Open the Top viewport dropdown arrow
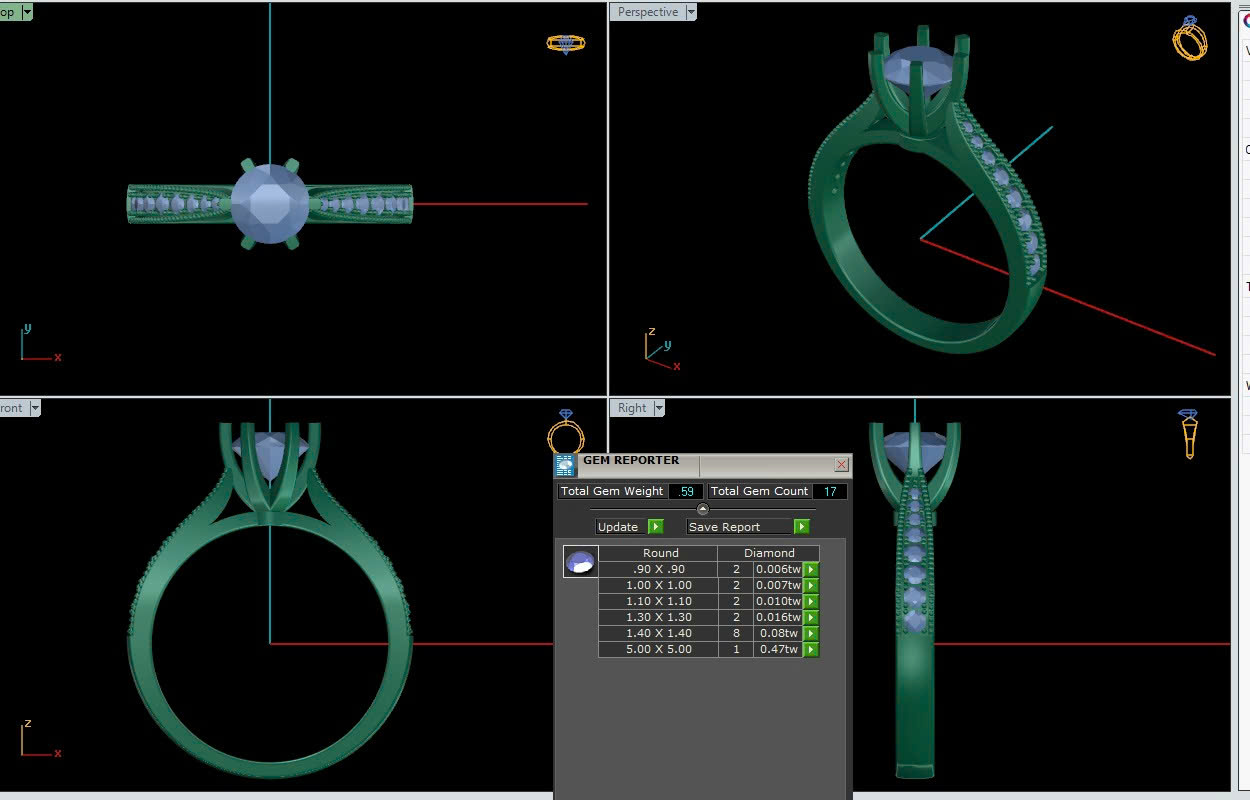The height and width of the screenshot is (800, 1250). tap(26, 12)
